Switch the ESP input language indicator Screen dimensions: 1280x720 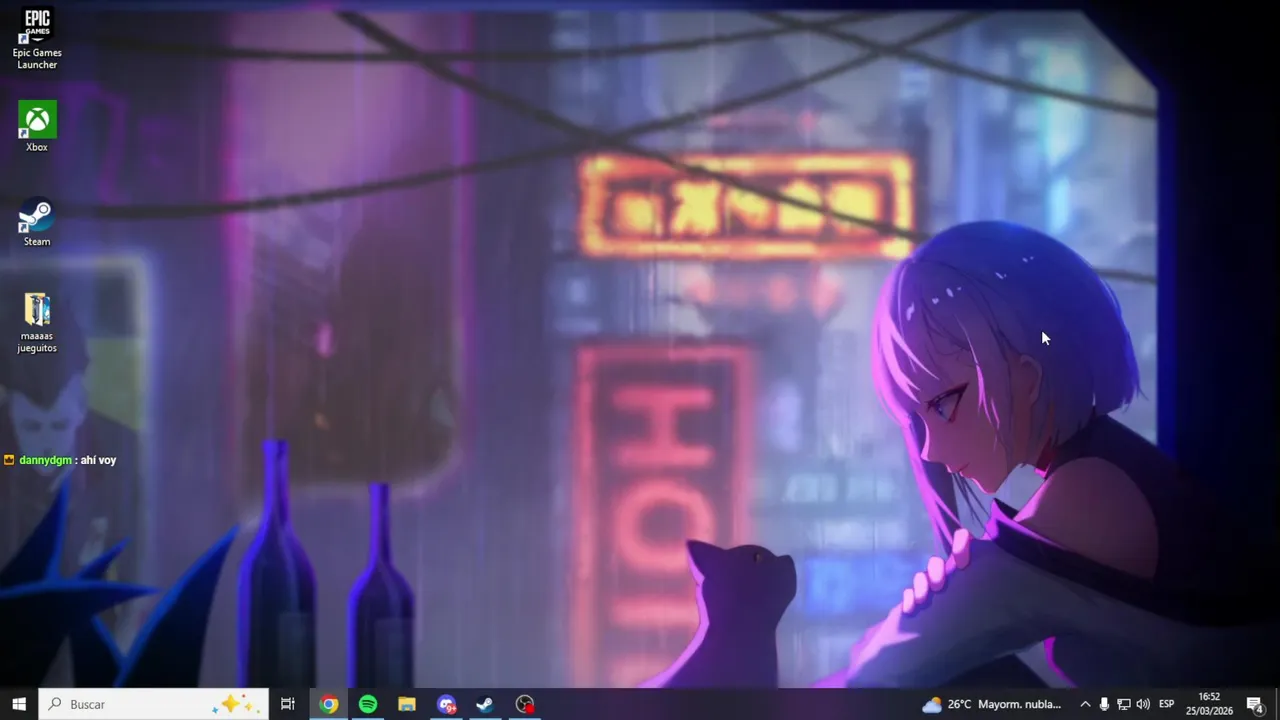click(x=1166, y=704)
